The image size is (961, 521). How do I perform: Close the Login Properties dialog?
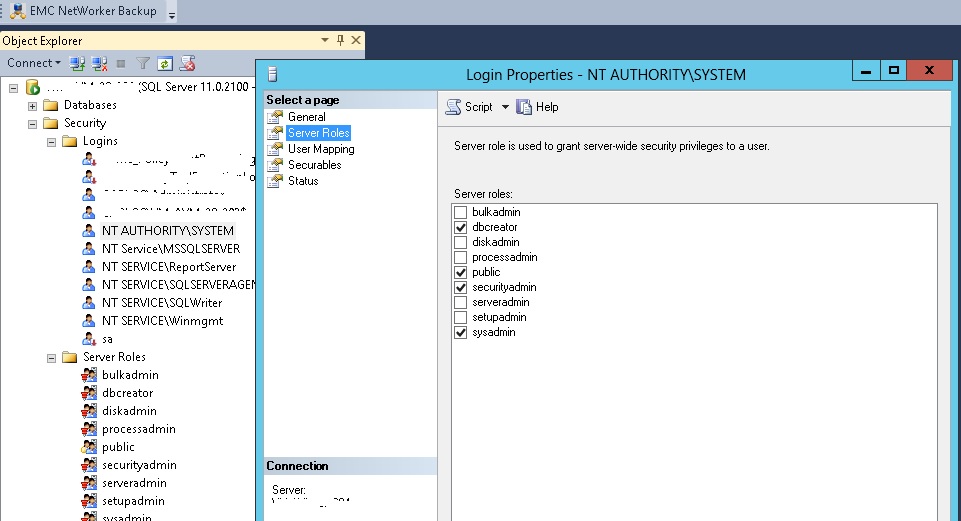(929, 70)
